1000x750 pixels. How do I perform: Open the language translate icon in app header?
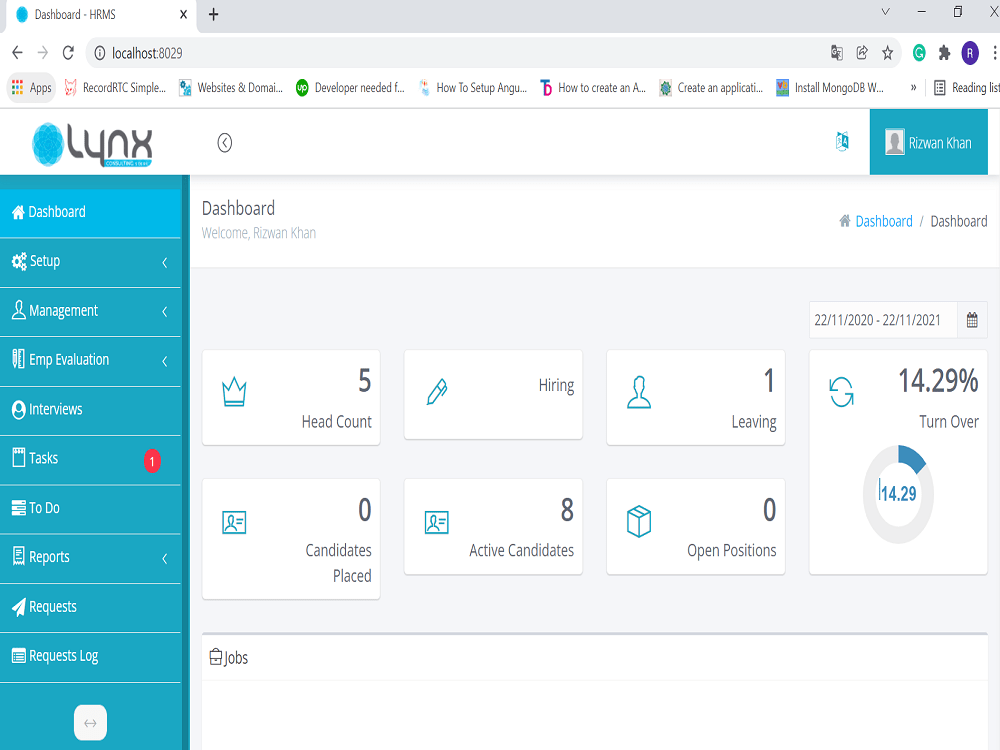842,142
